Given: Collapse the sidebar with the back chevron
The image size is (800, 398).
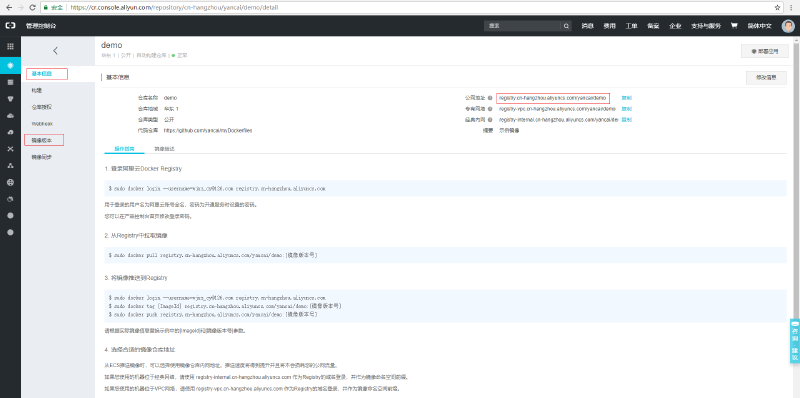Looking at the screenshot, I should coord(56,51).
